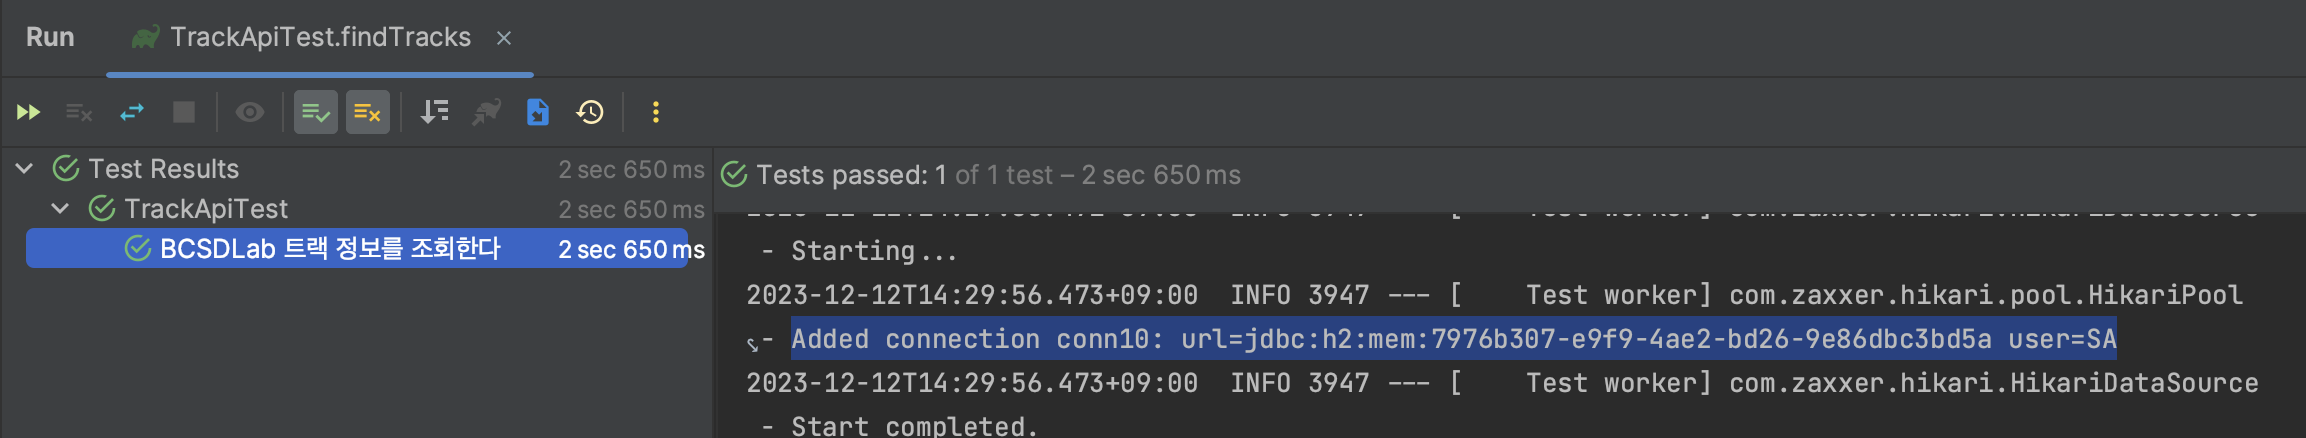Open test history clock icon

590,112
